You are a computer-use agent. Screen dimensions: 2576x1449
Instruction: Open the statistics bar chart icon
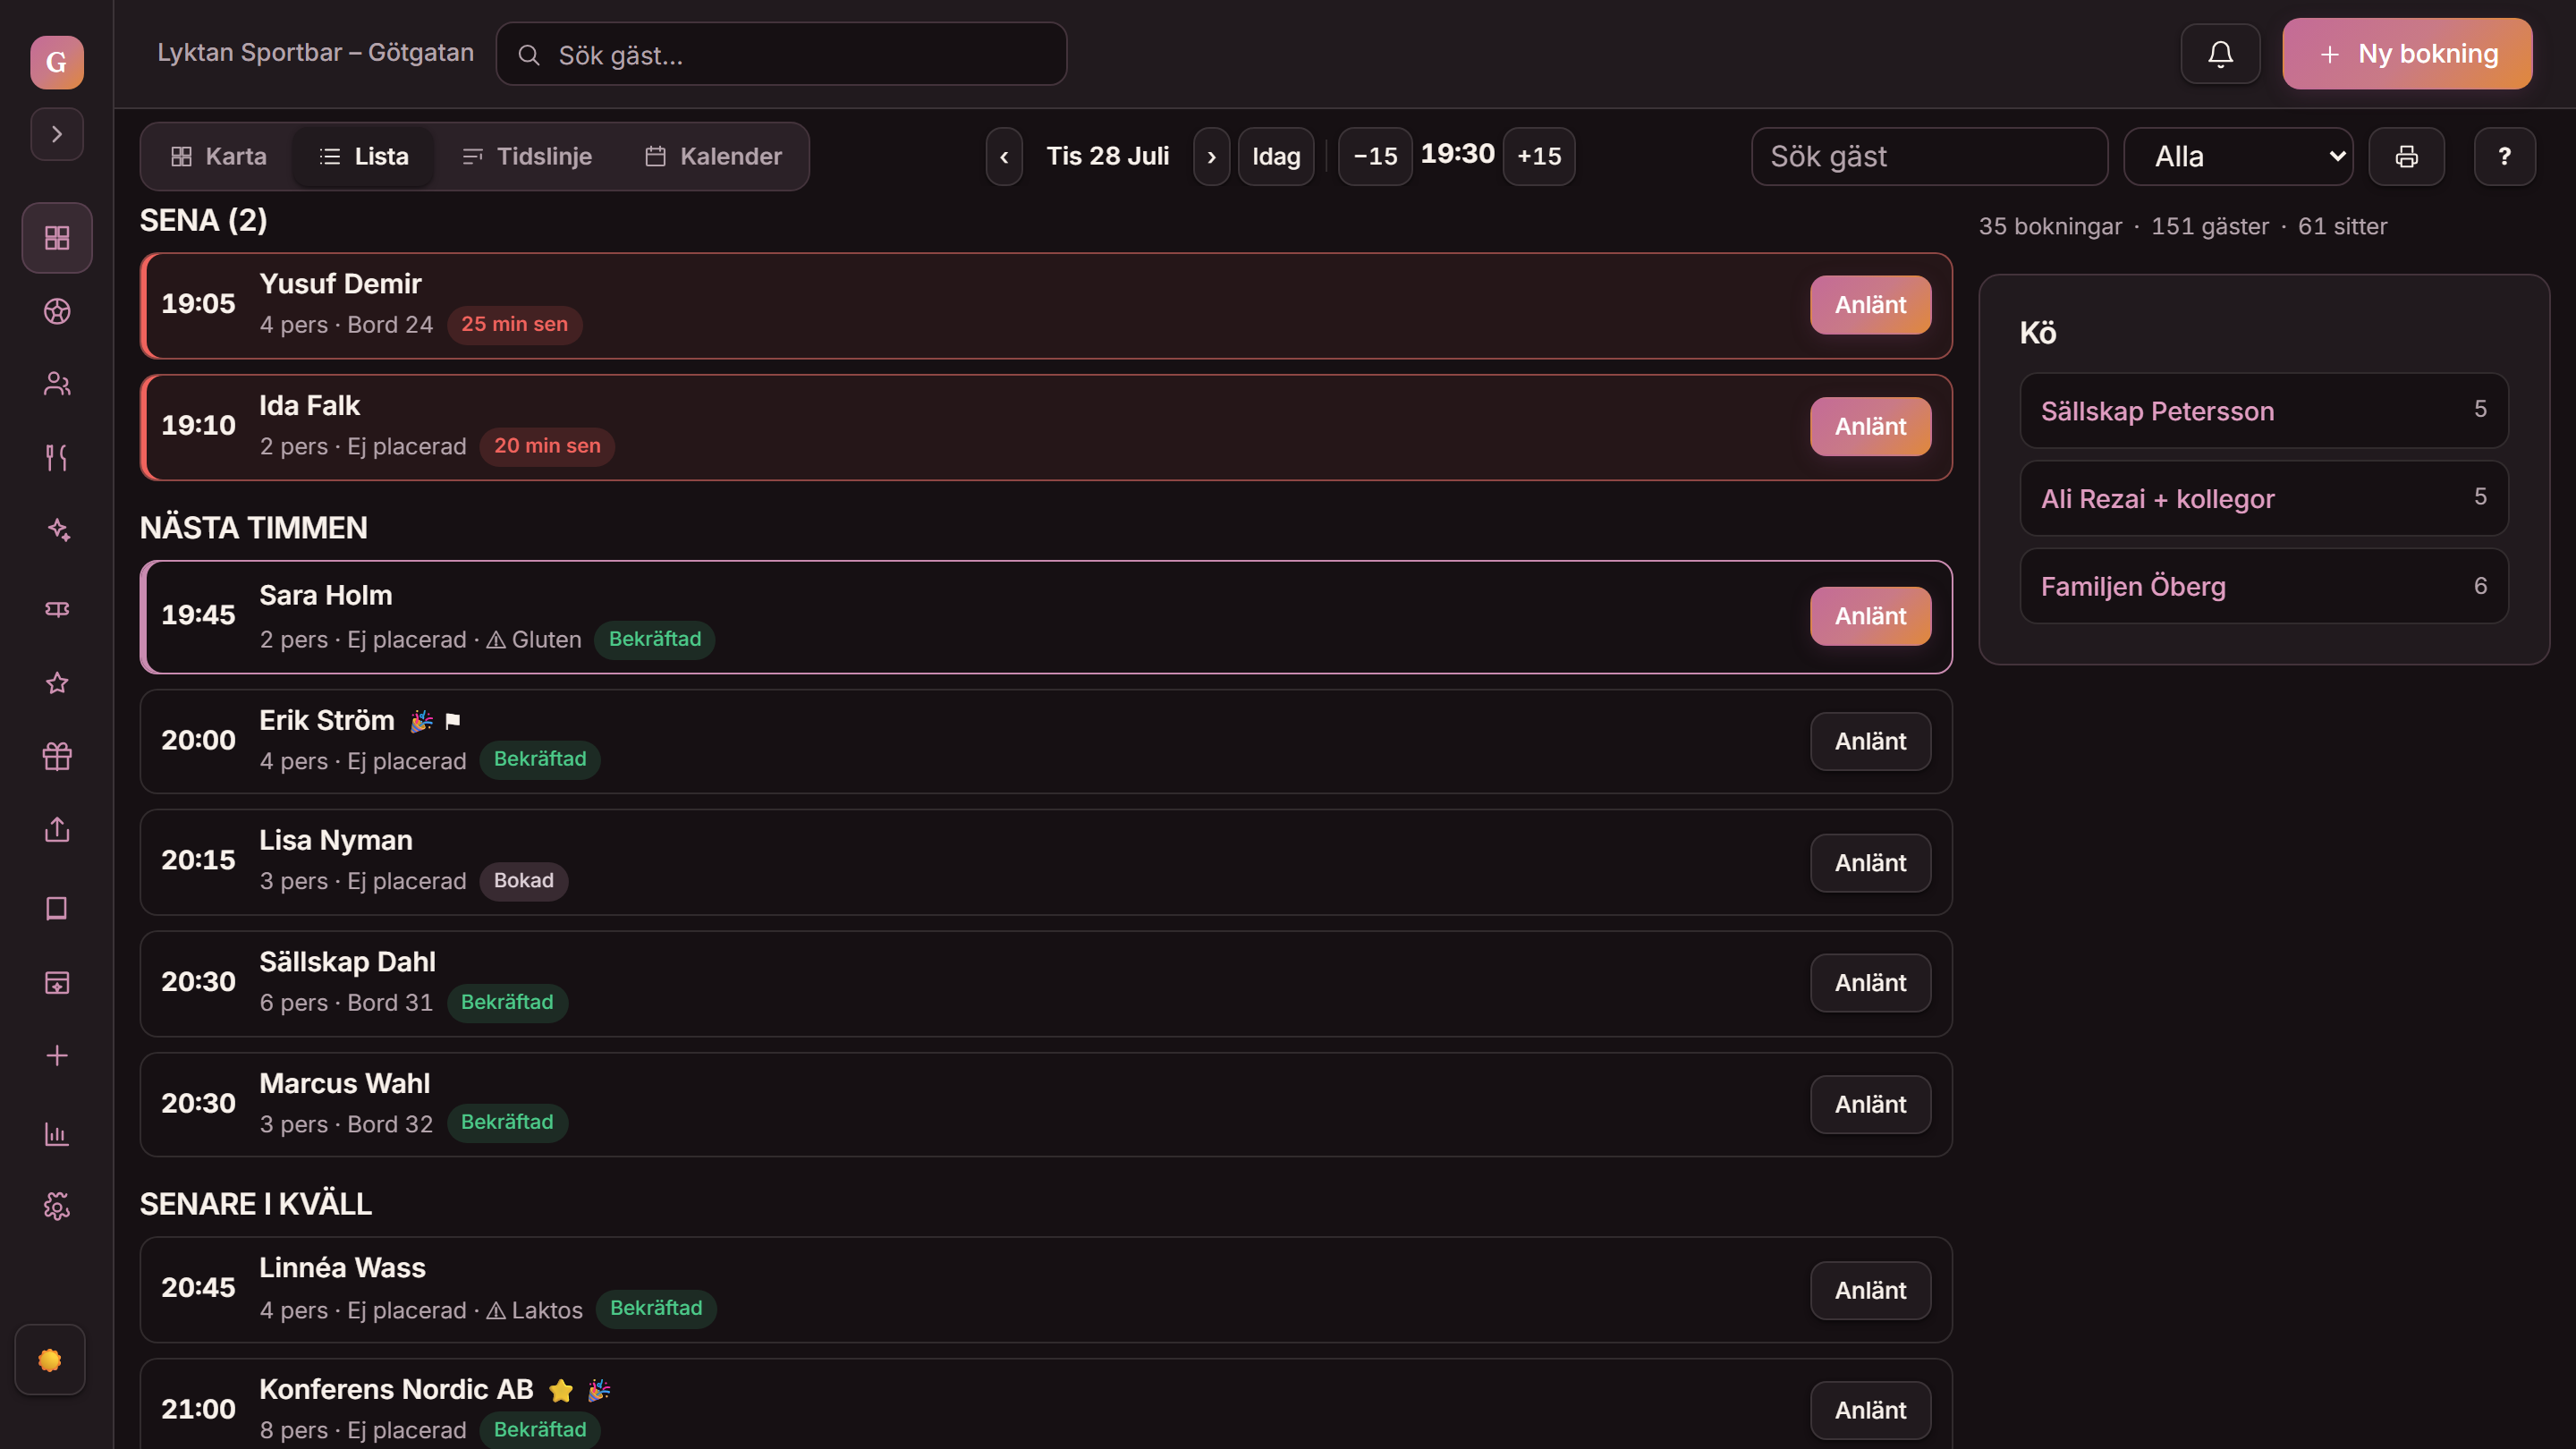57,1134
